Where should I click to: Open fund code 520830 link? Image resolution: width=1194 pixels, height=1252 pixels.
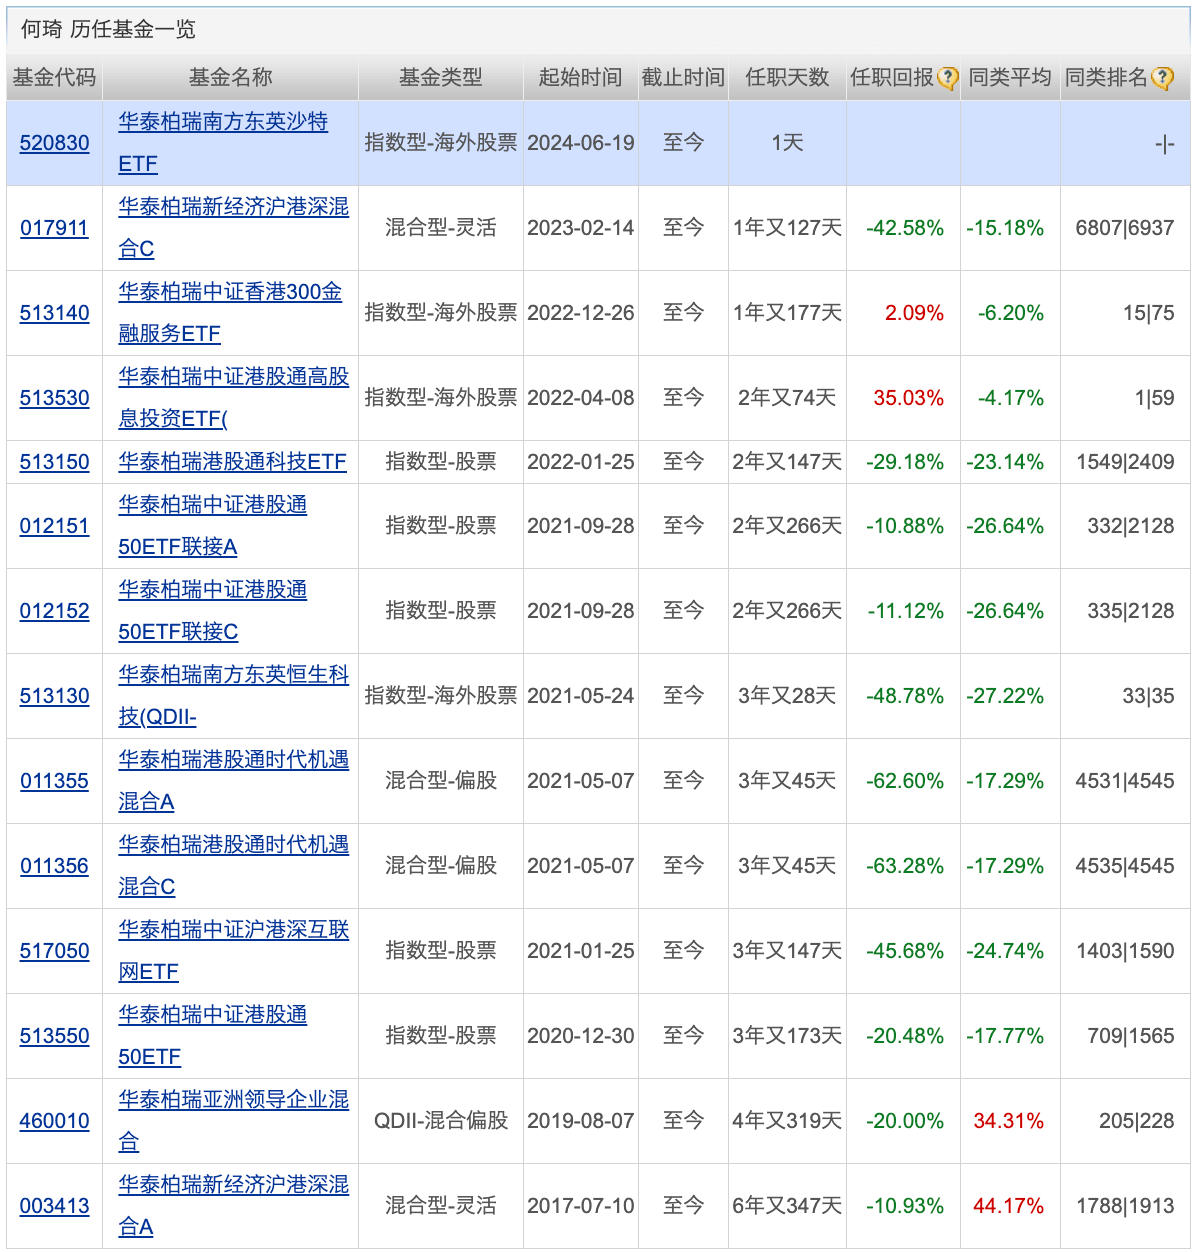pyautogui.click(x=54, y=143)
